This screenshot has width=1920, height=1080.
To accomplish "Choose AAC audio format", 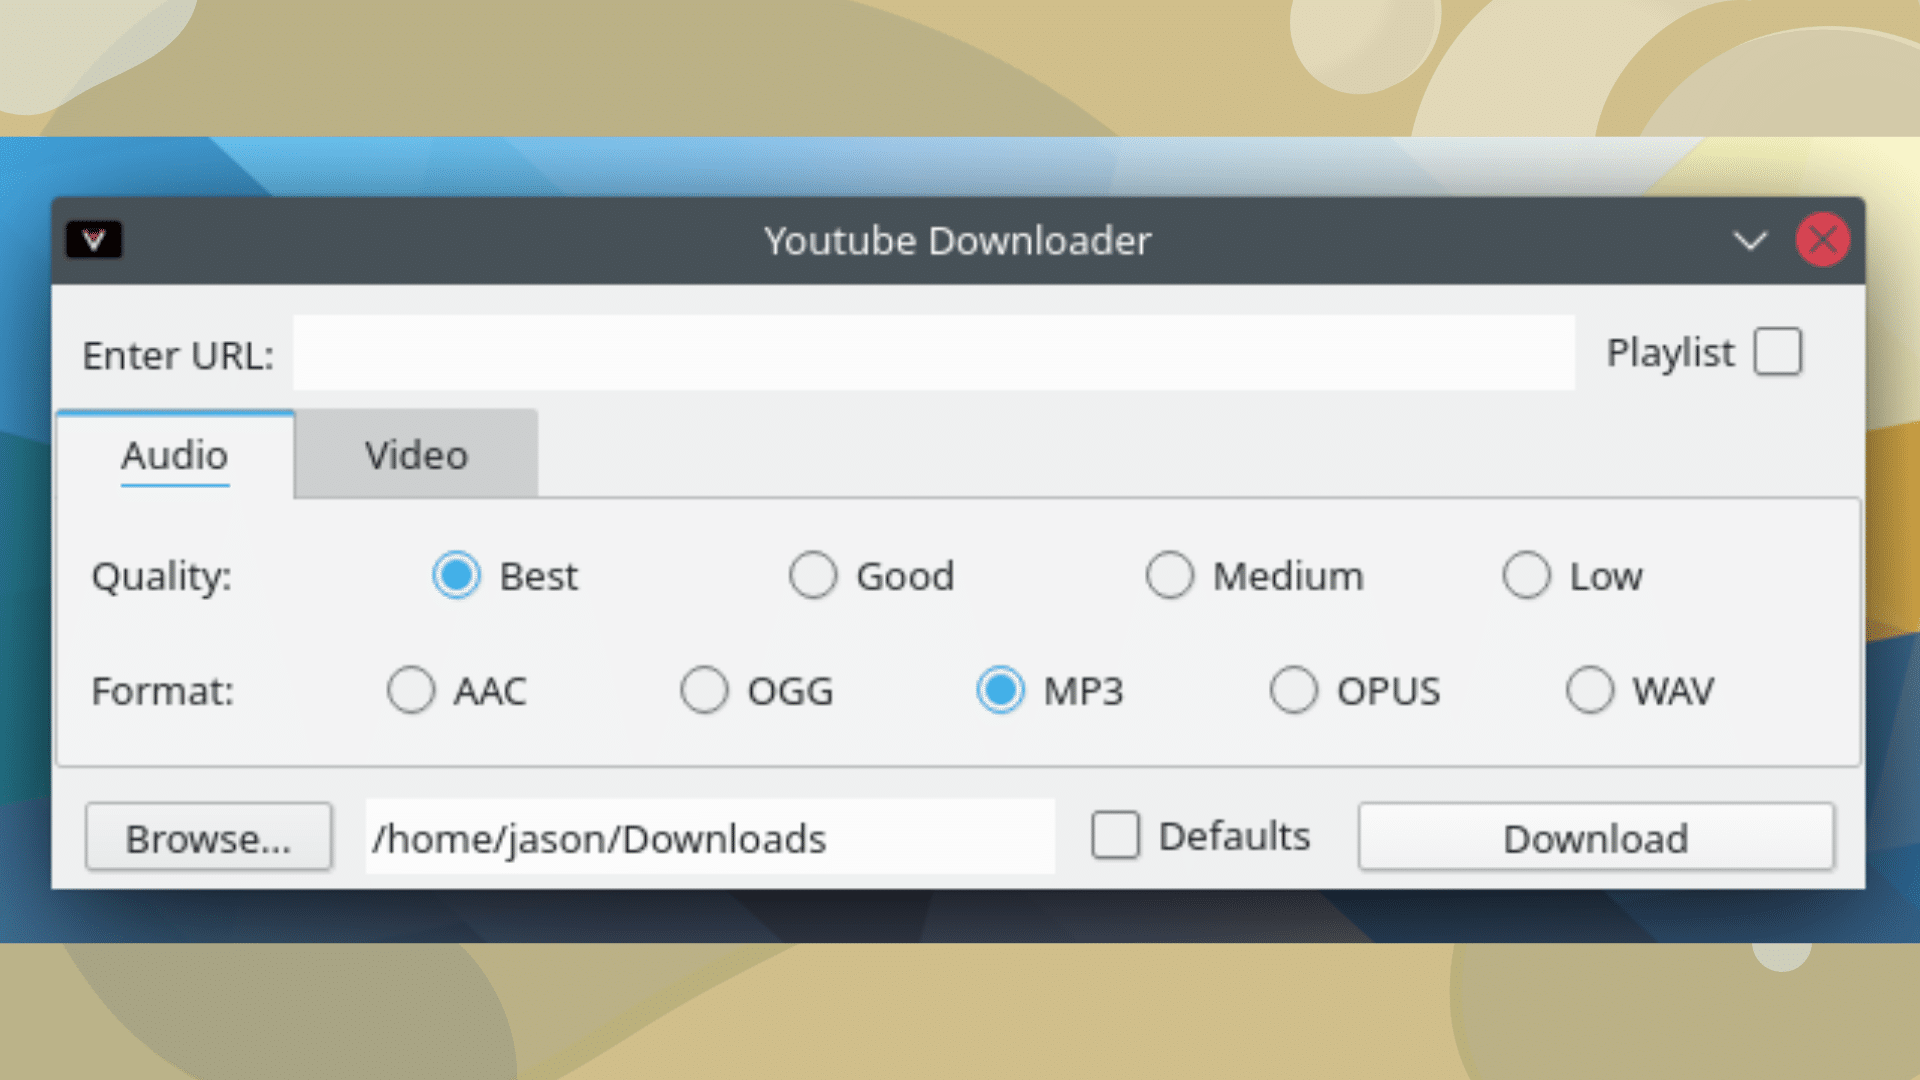I will click(411, 690).
